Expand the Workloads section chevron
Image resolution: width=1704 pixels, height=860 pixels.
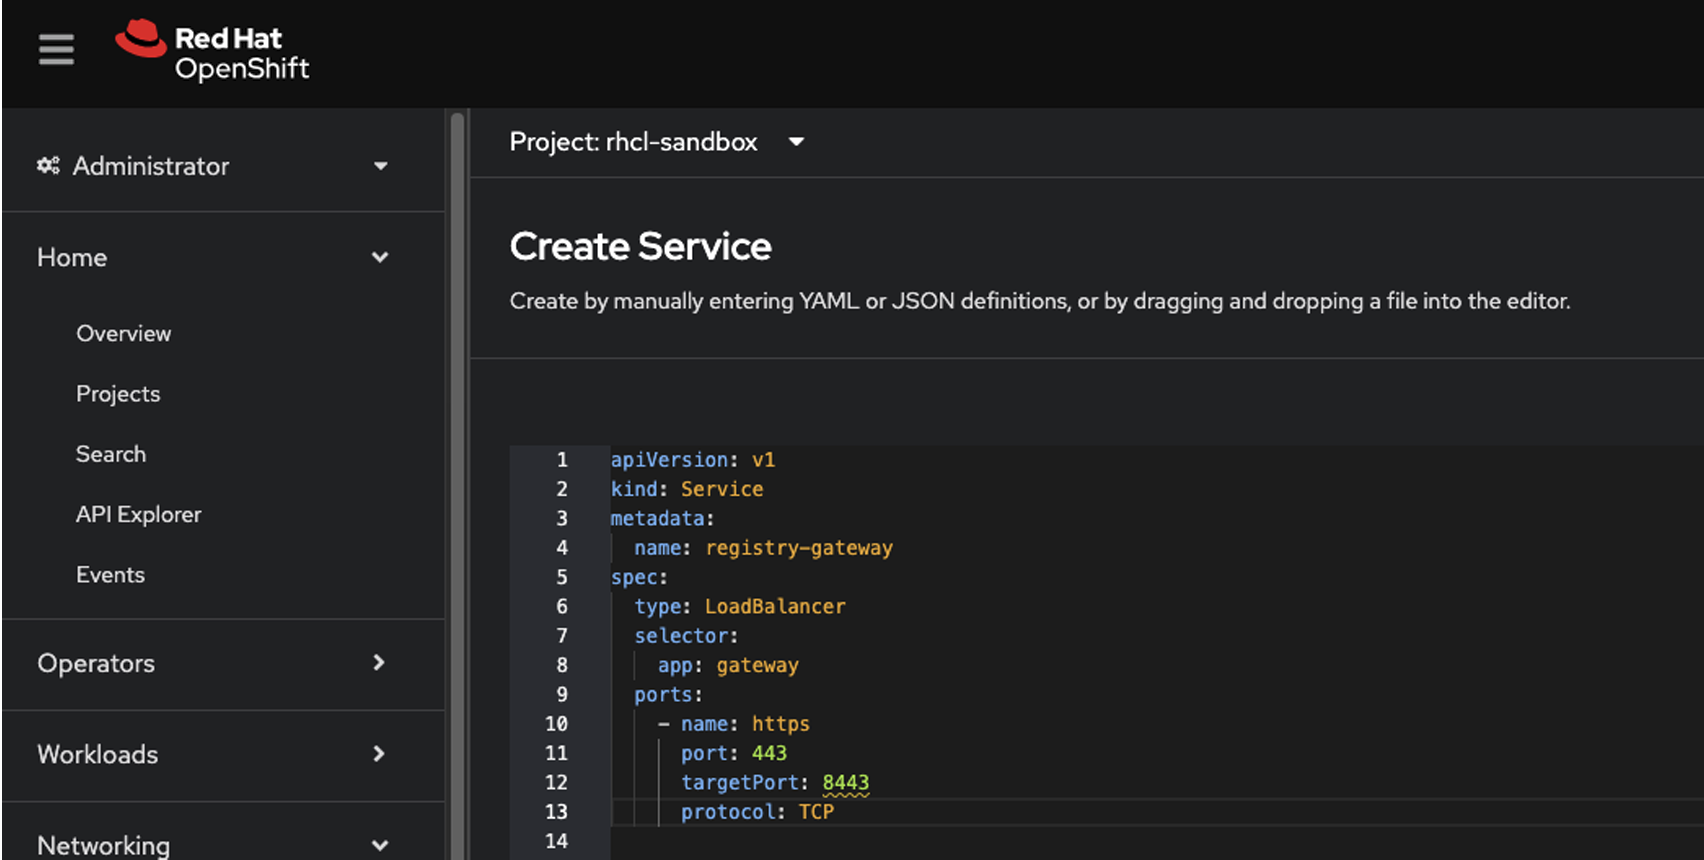point(379,753)
